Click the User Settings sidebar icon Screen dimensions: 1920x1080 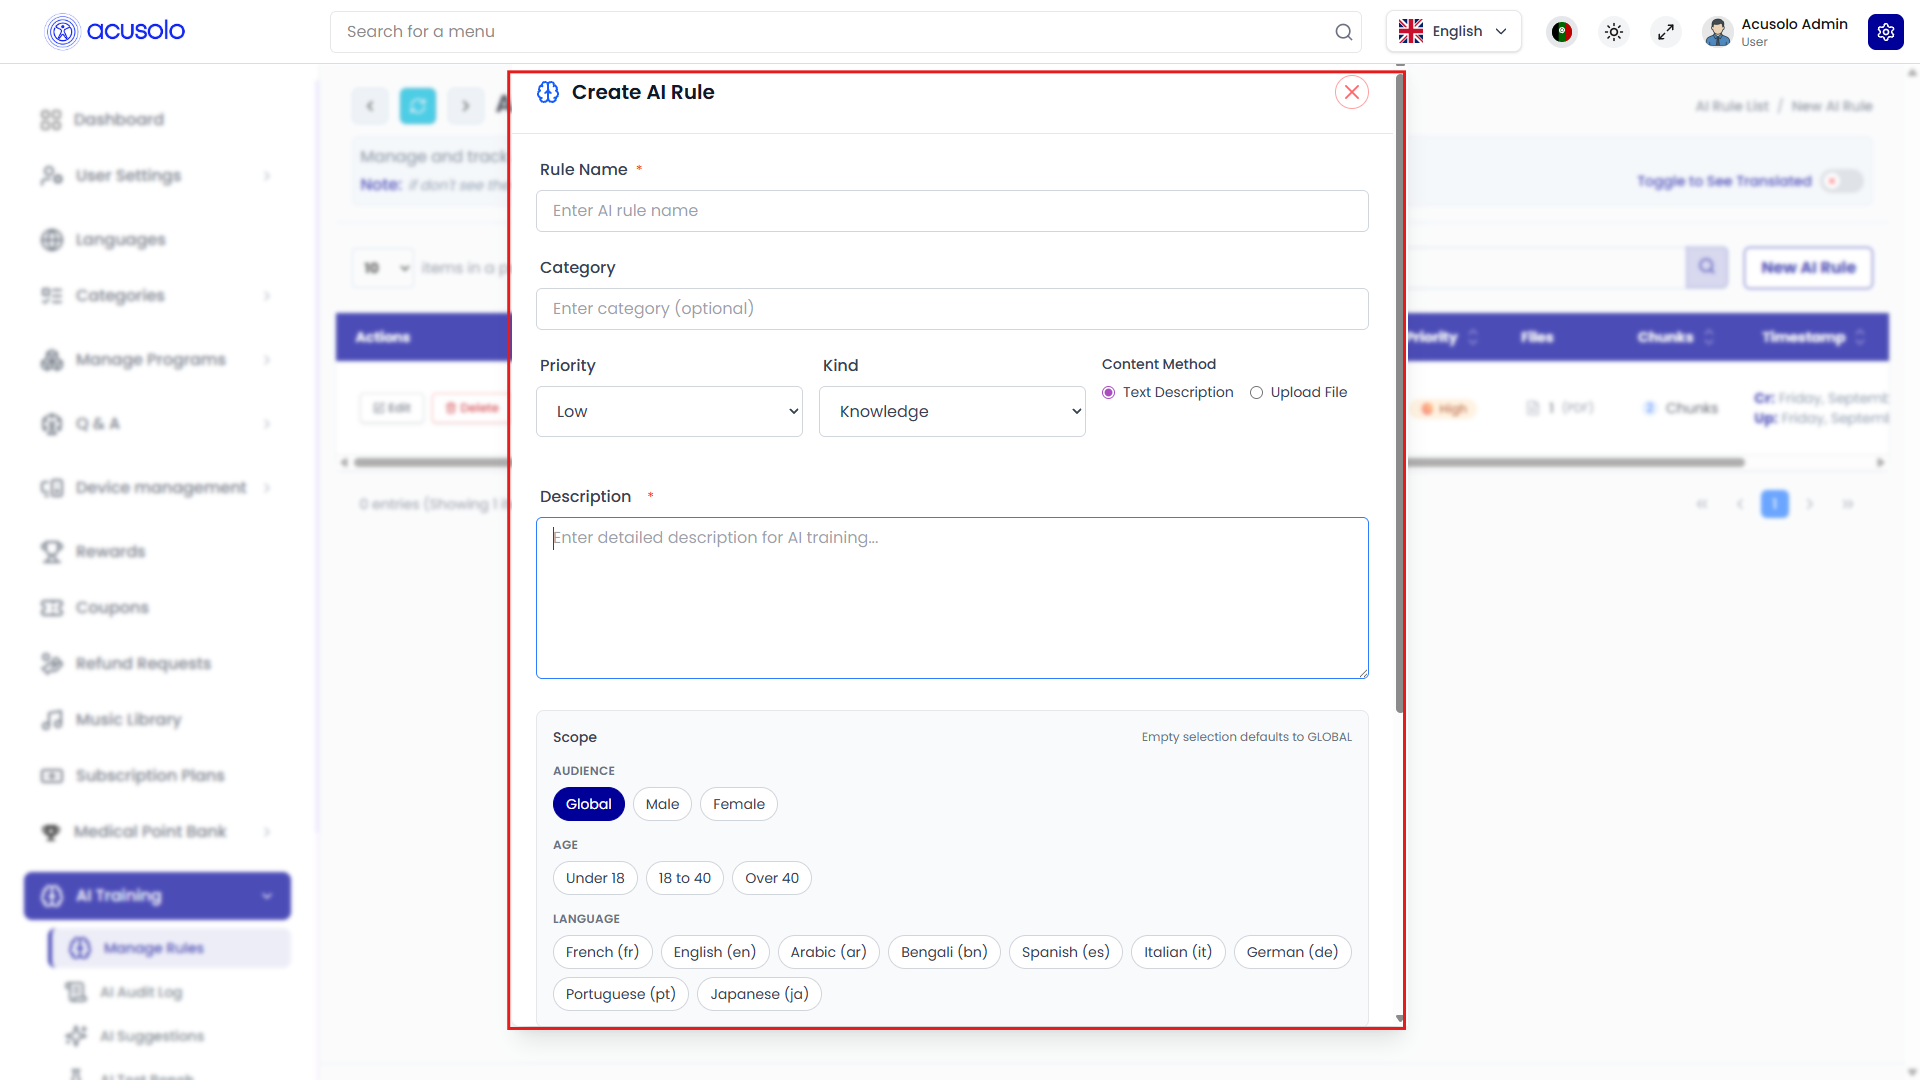click(x=51, y=175)
